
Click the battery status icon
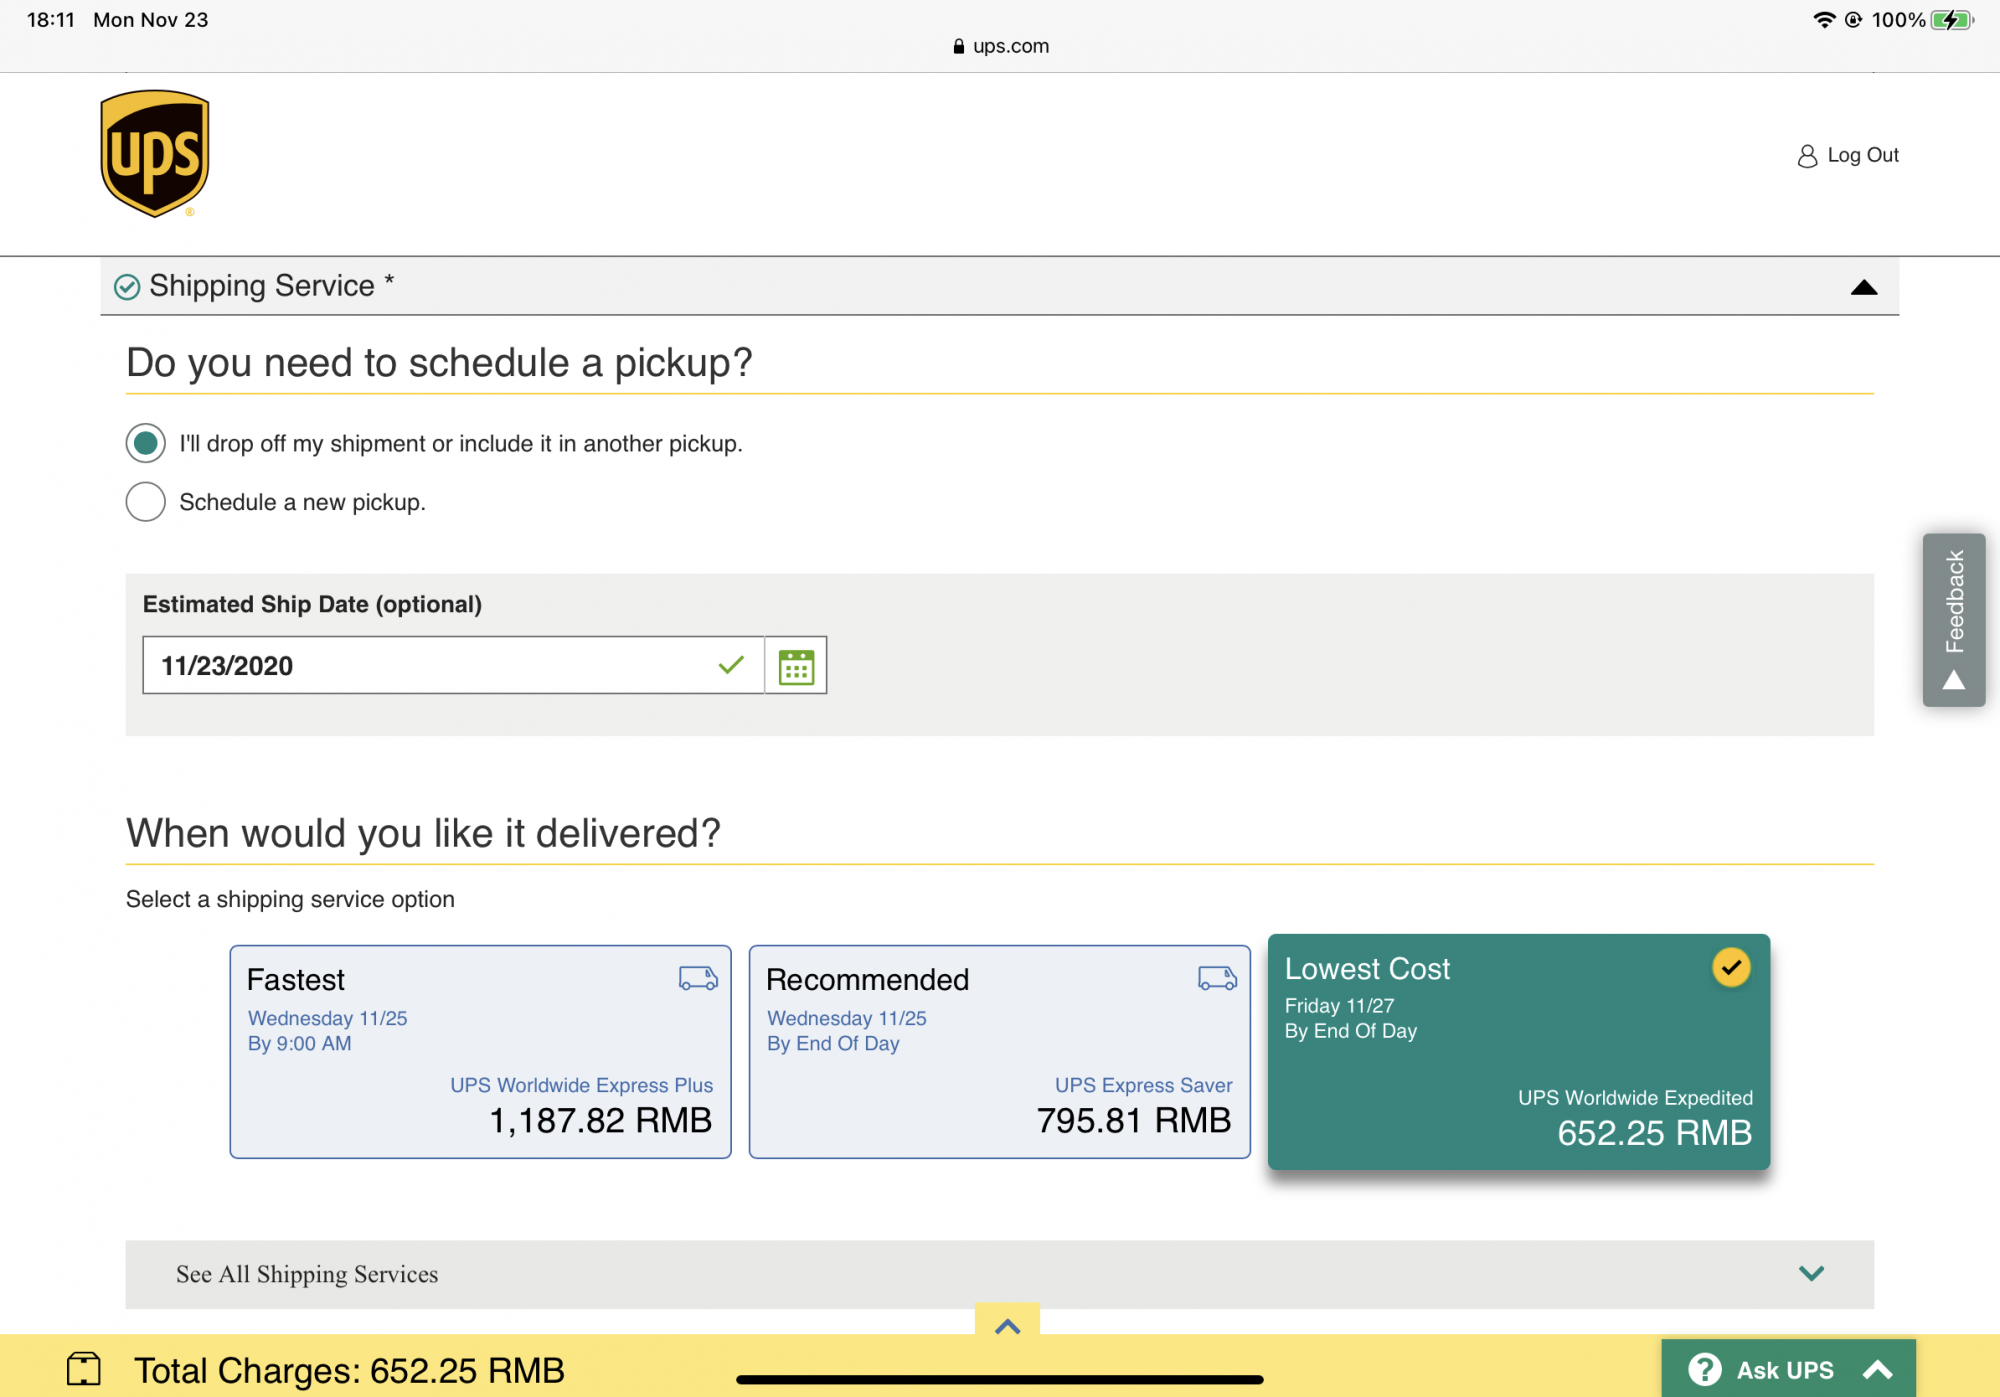(x=1951, y=20)
